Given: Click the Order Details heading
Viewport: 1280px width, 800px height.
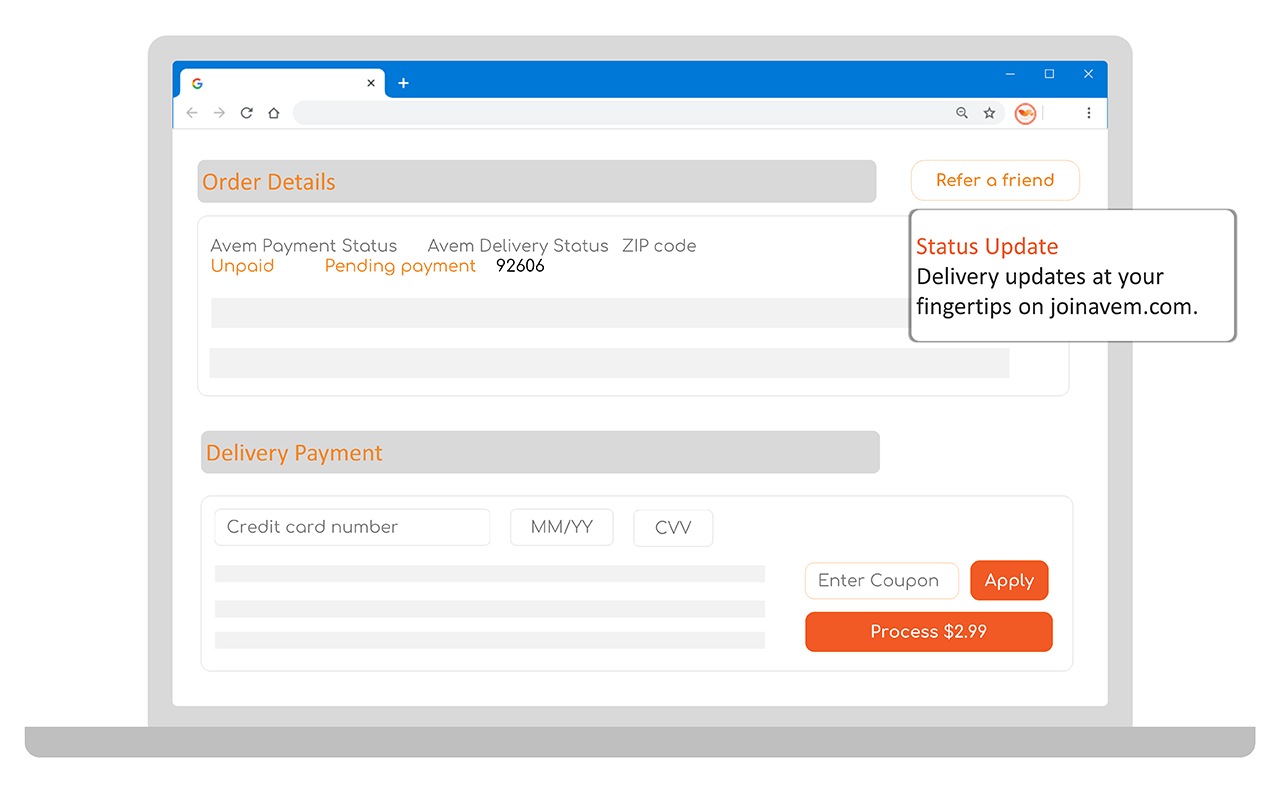Looking at the screenshot, I should pos(269,182).
